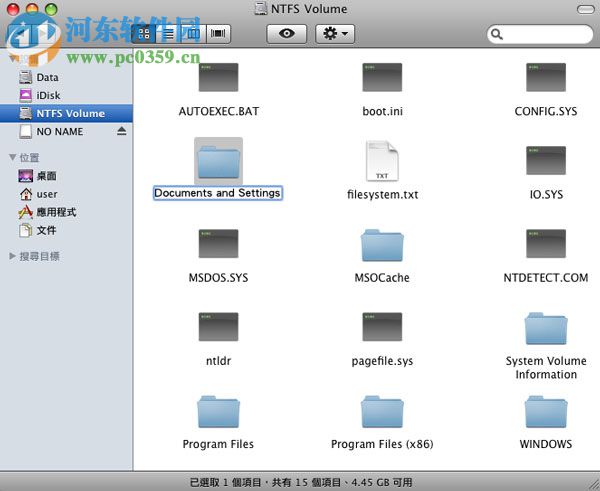Eject the NO NAME volume
This screenshot has width=600, height=491.
coord(122,131)
